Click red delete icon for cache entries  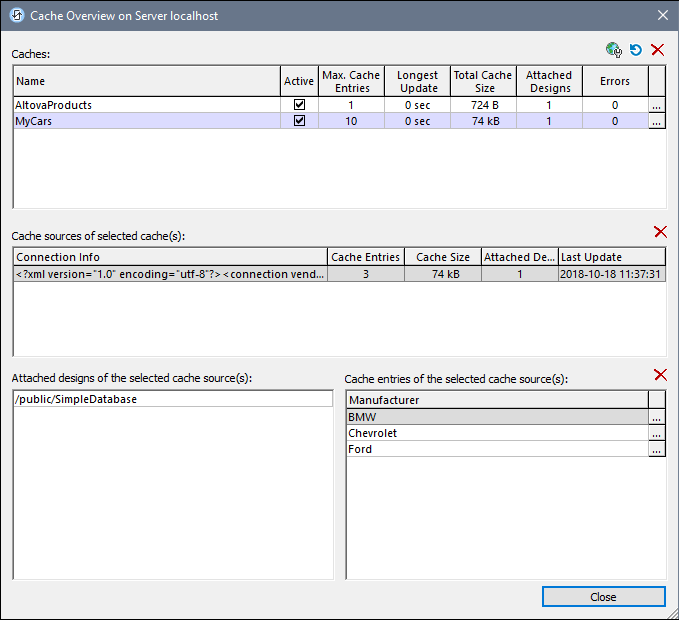point(659,375)
